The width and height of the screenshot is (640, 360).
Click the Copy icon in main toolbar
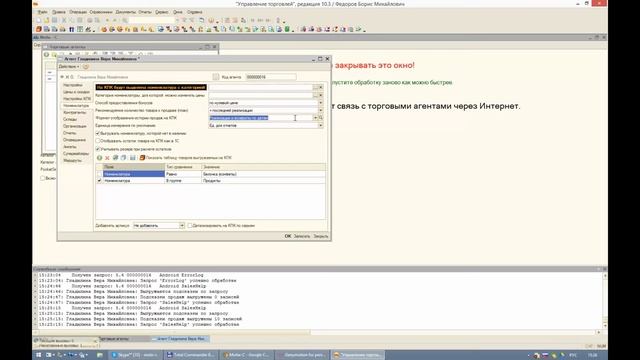click(72, 20)
